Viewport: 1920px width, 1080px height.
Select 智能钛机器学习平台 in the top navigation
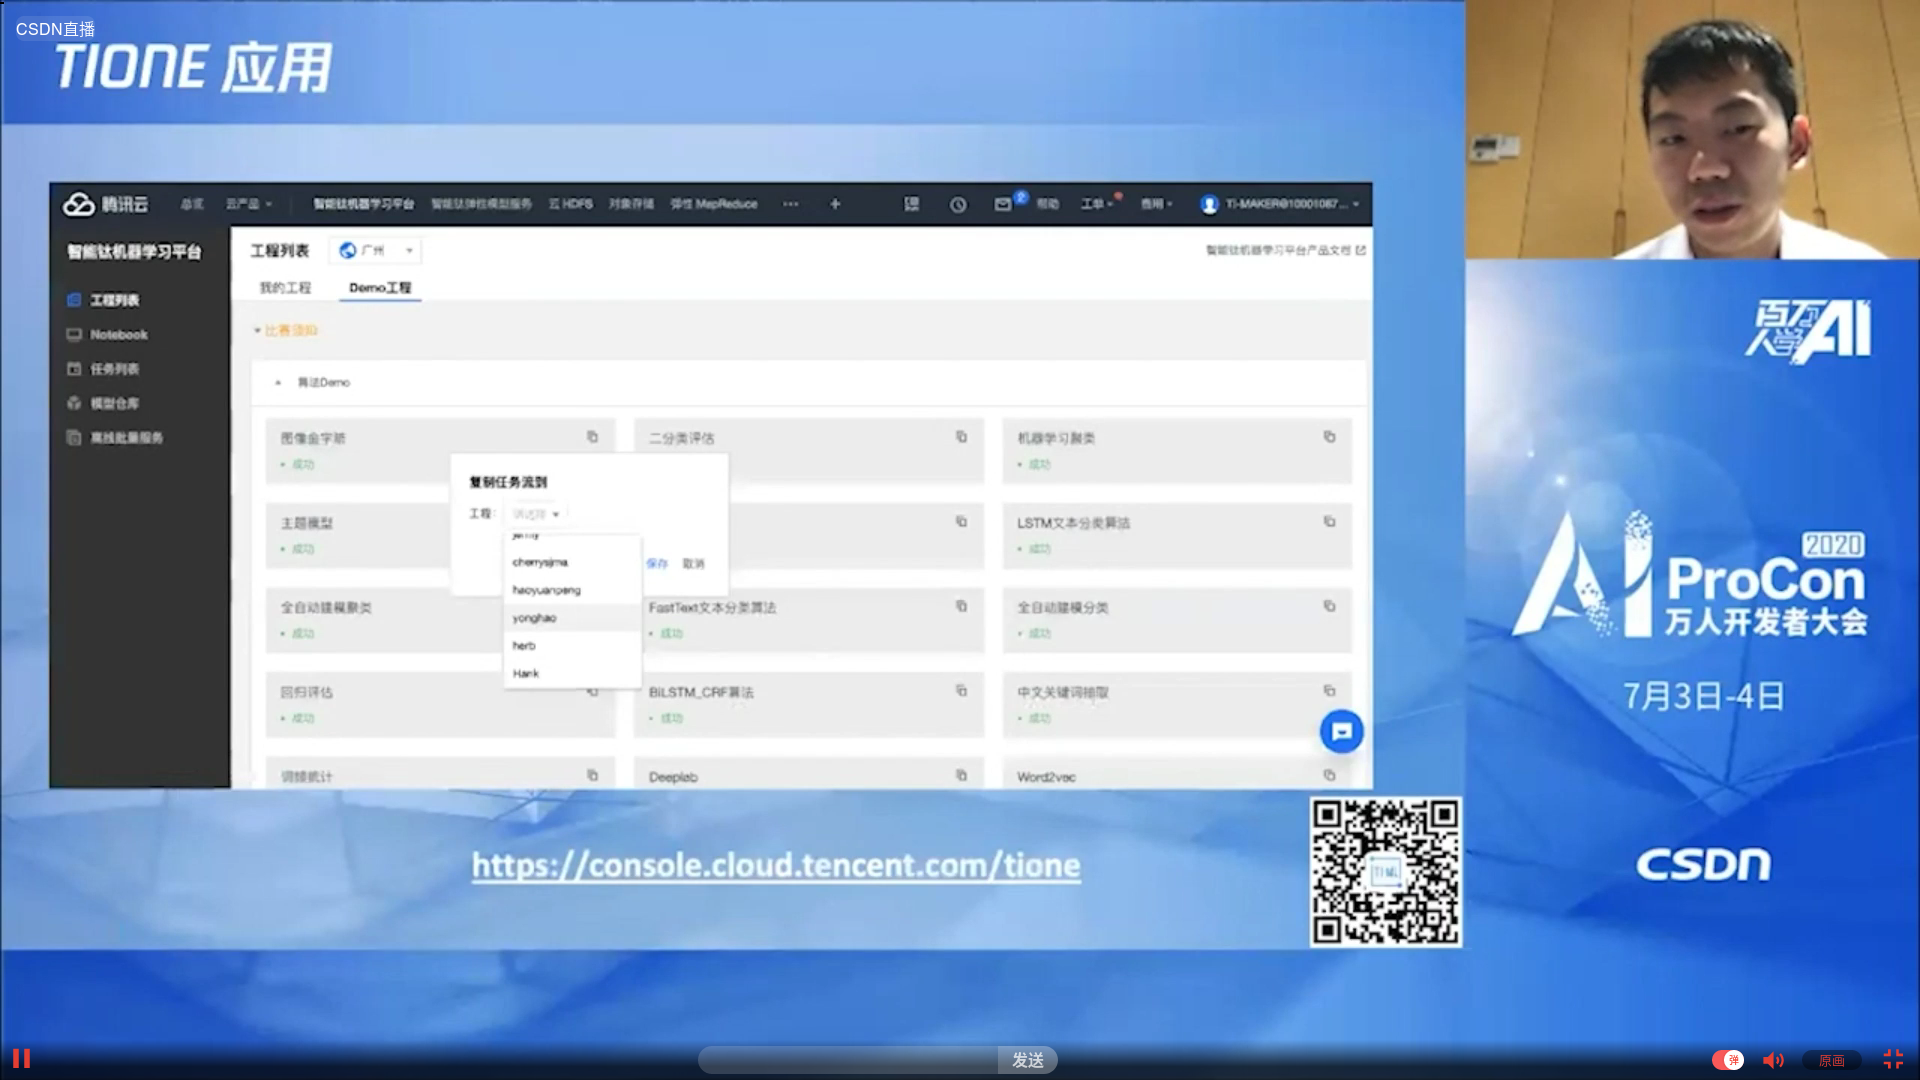point(363,204)
